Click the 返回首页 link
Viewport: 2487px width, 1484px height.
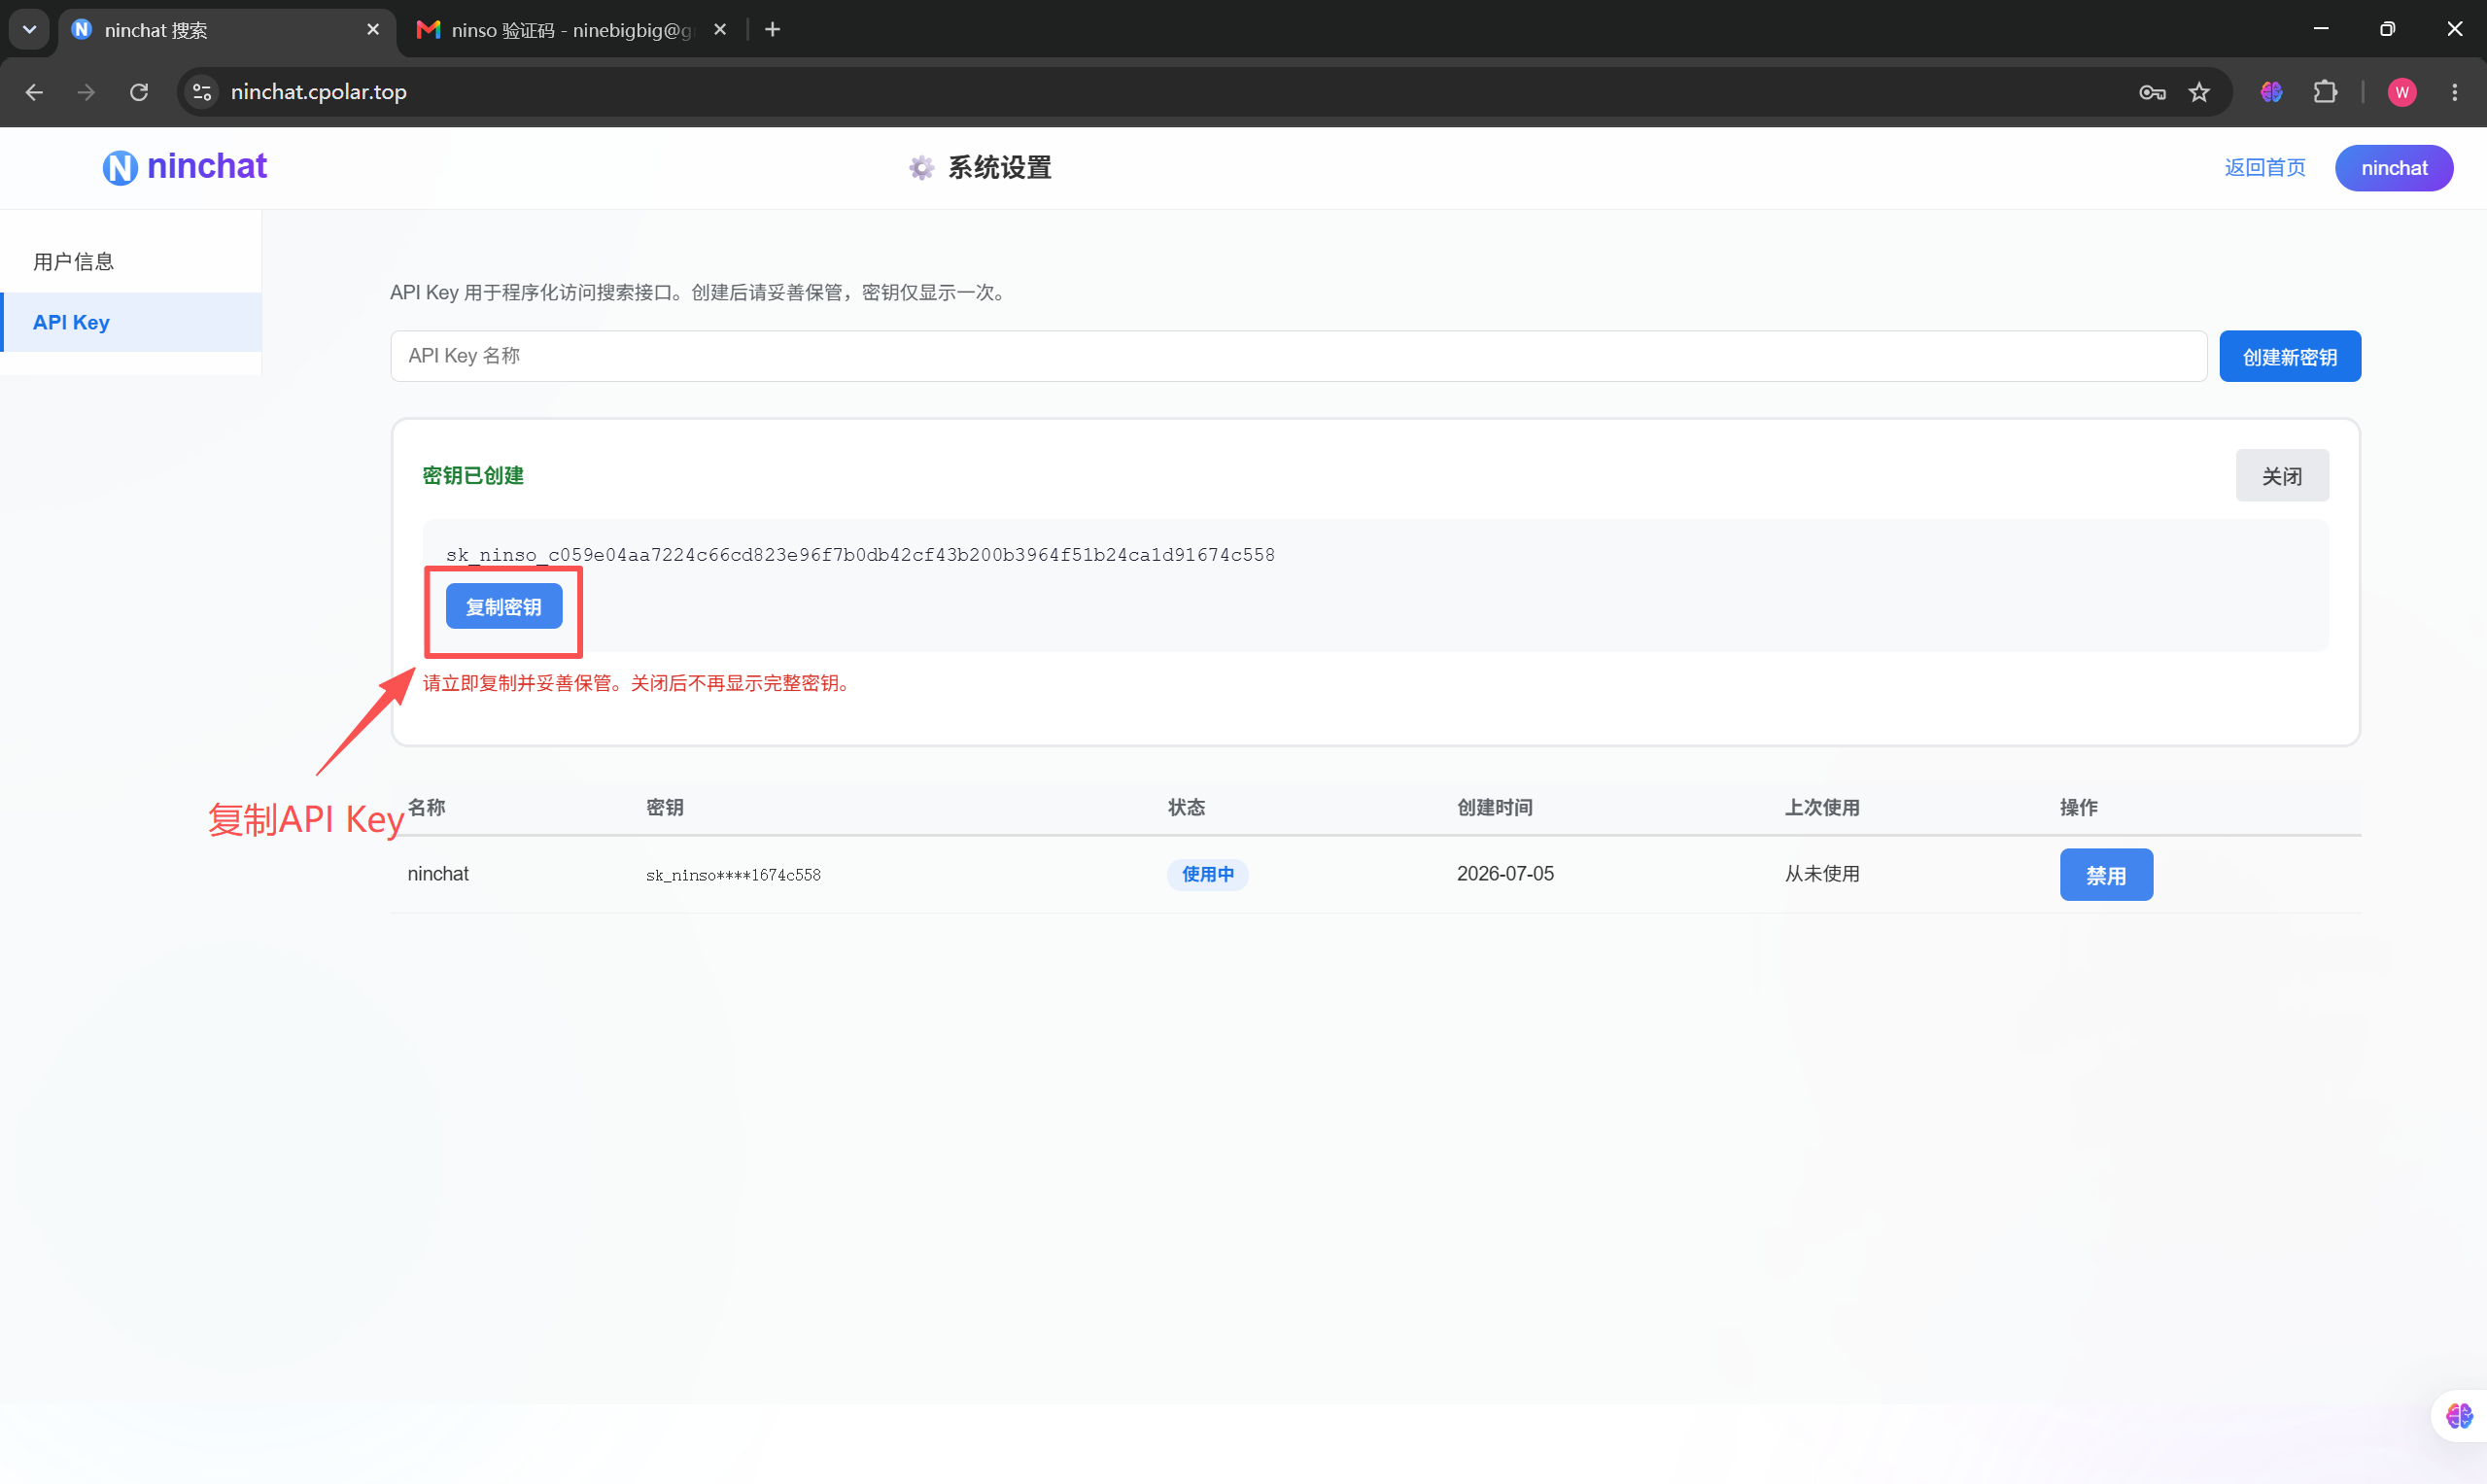[2265, 168]
